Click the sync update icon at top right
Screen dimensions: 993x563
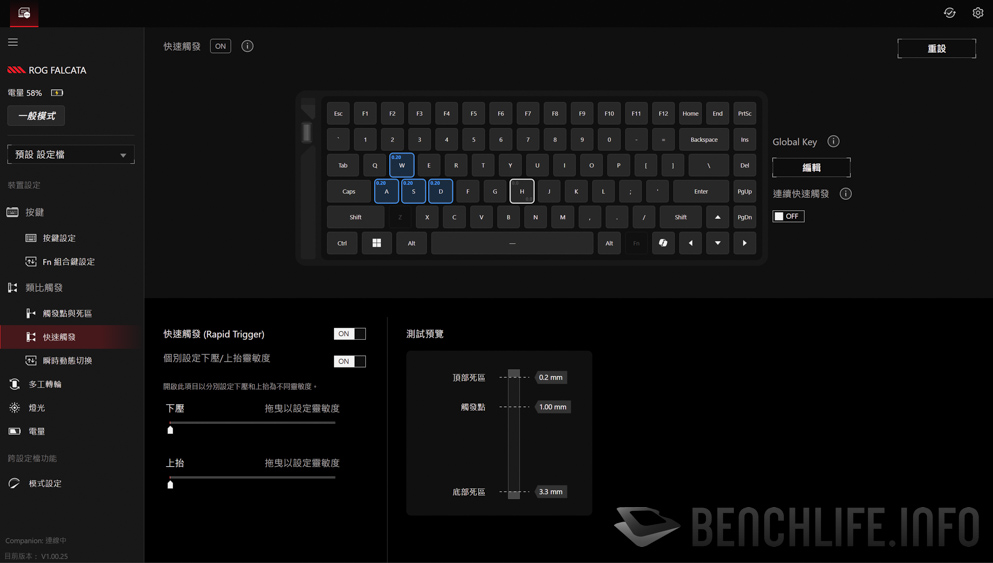point(949,13)
